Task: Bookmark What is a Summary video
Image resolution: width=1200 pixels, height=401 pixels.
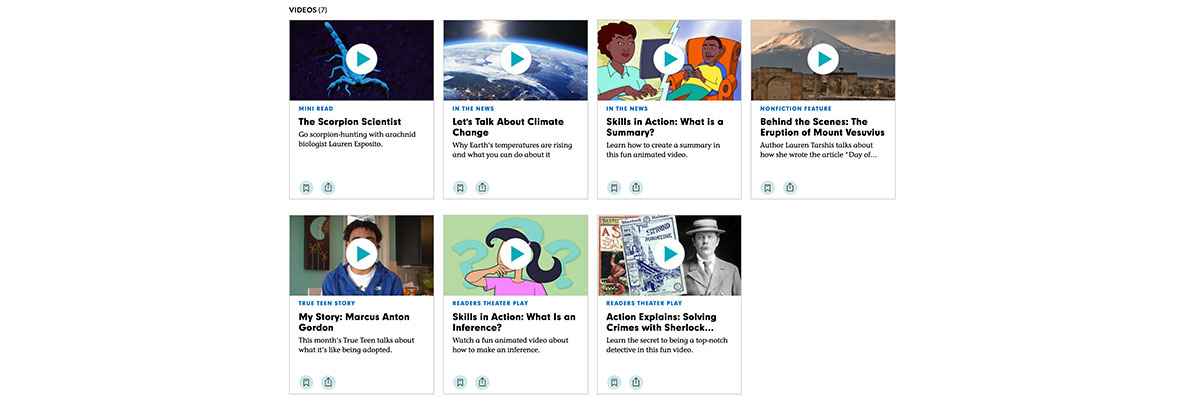Action: point(614,188)
